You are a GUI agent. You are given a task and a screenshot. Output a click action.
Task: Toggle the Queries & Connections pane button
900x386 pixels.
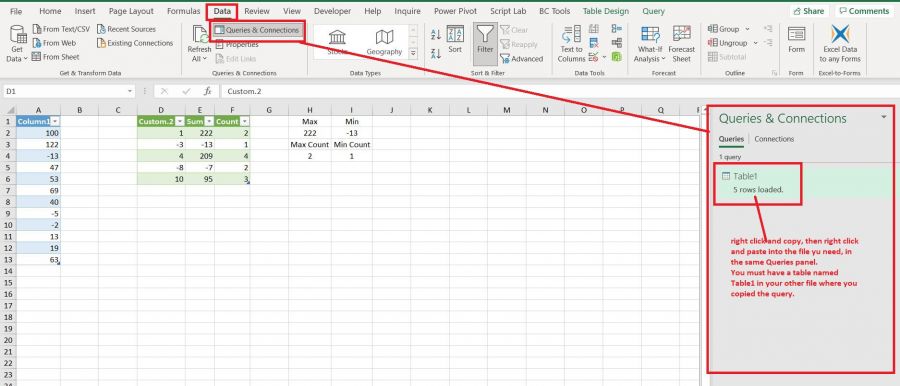point(257,30)
